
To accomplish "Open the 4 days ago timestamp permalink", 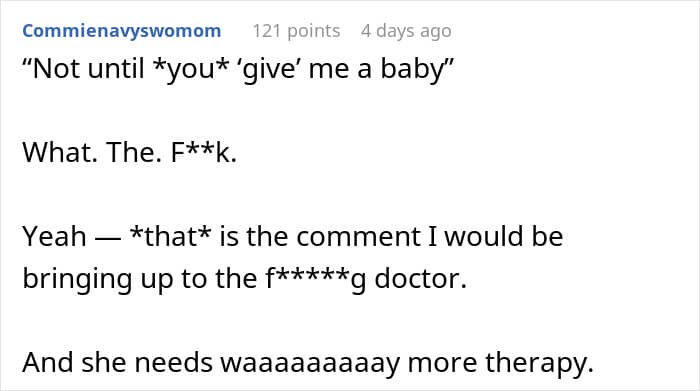I will pyautogui.click(x=406, y=31).
